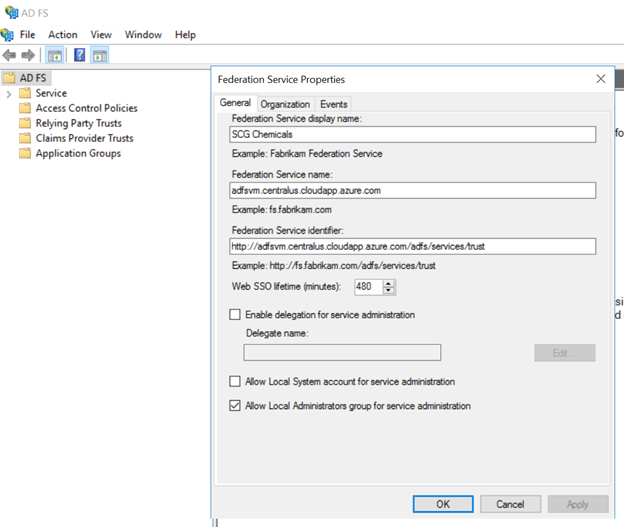Click the Apply button
Screen dimensions: 624x527
click(578, 504)
